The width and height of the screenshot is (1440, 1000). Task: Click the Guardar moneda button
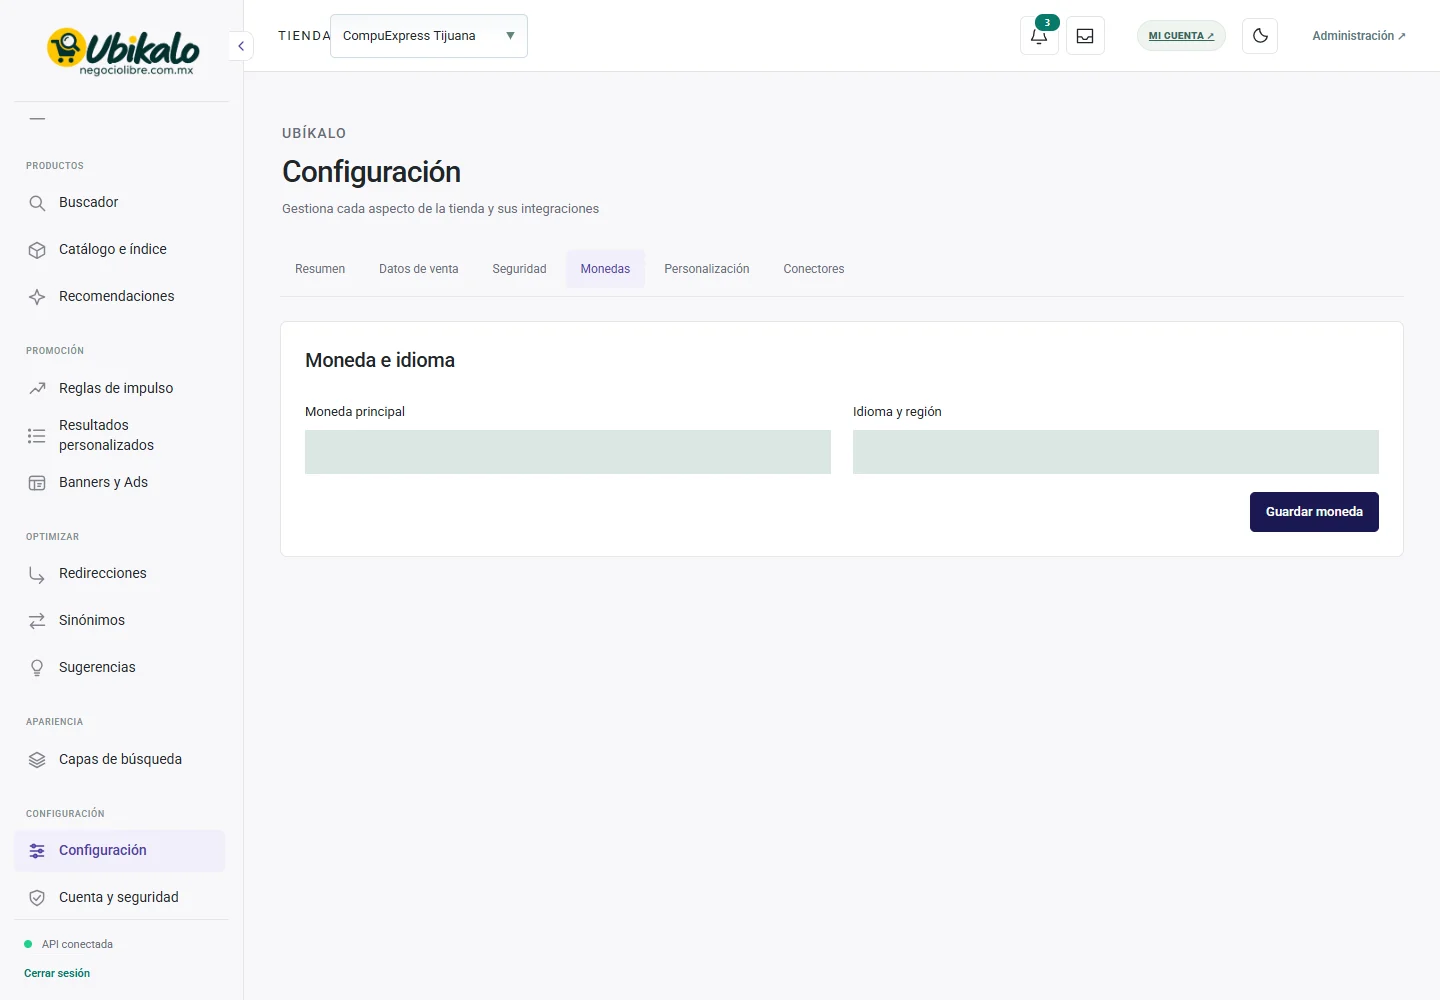1314,512
